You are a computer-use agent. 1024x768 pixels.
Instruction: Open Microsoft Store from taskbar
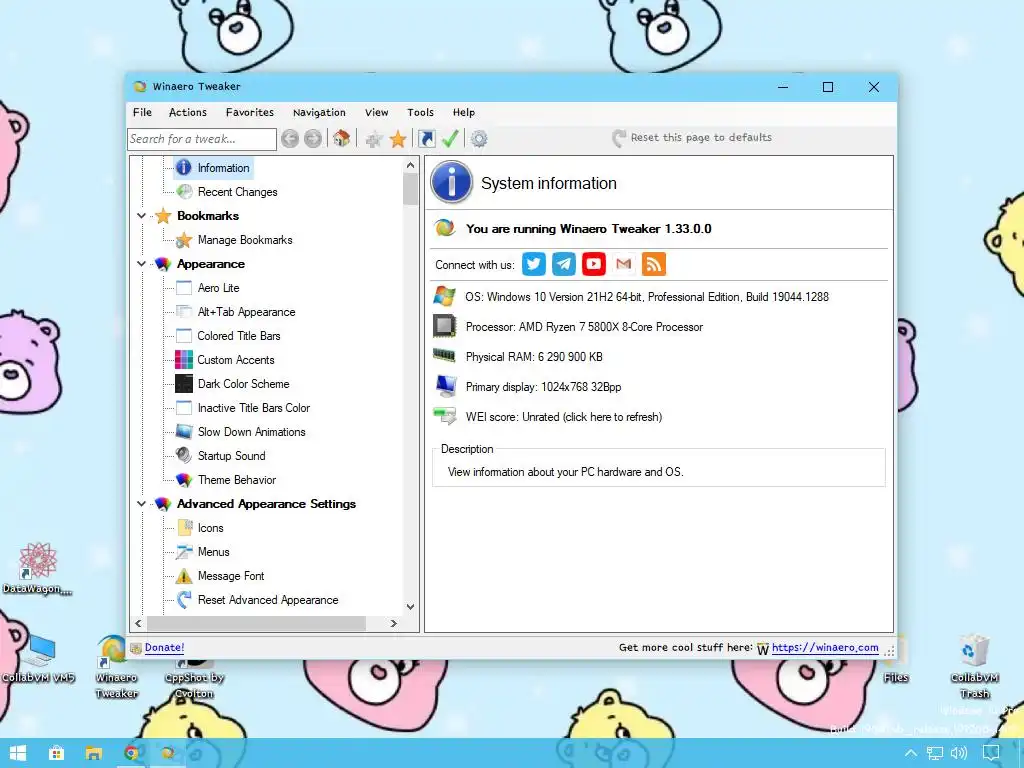[56, 753]
